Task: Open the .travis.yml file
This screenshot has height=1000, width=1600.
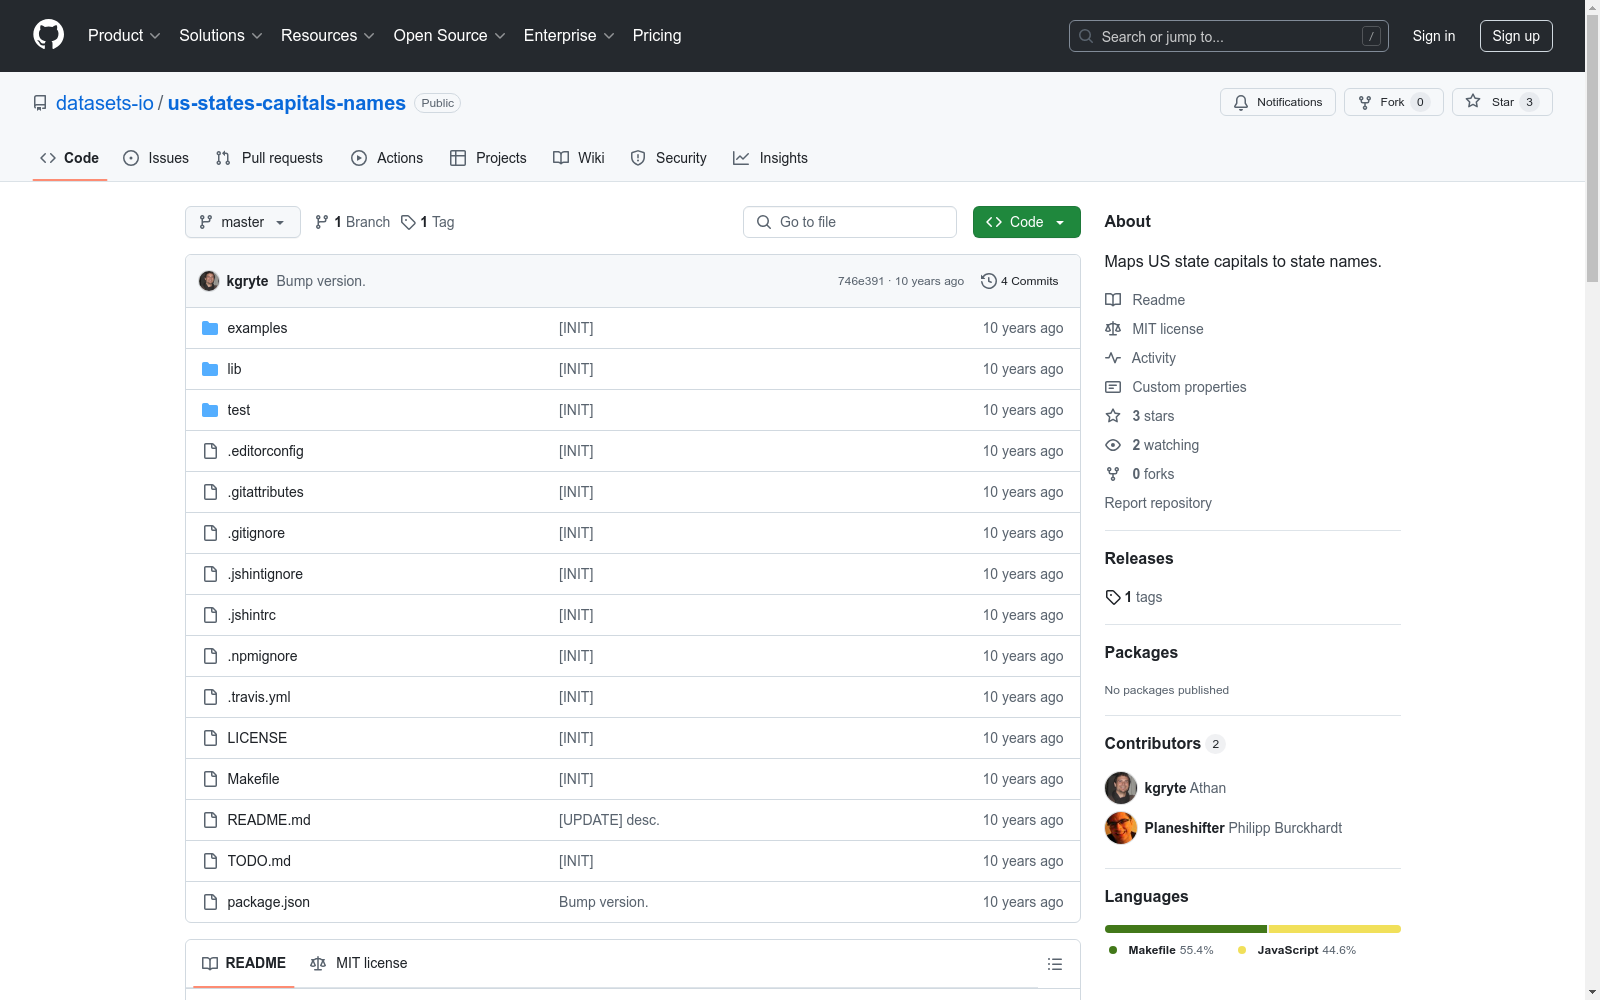Action: coord(259,697)
